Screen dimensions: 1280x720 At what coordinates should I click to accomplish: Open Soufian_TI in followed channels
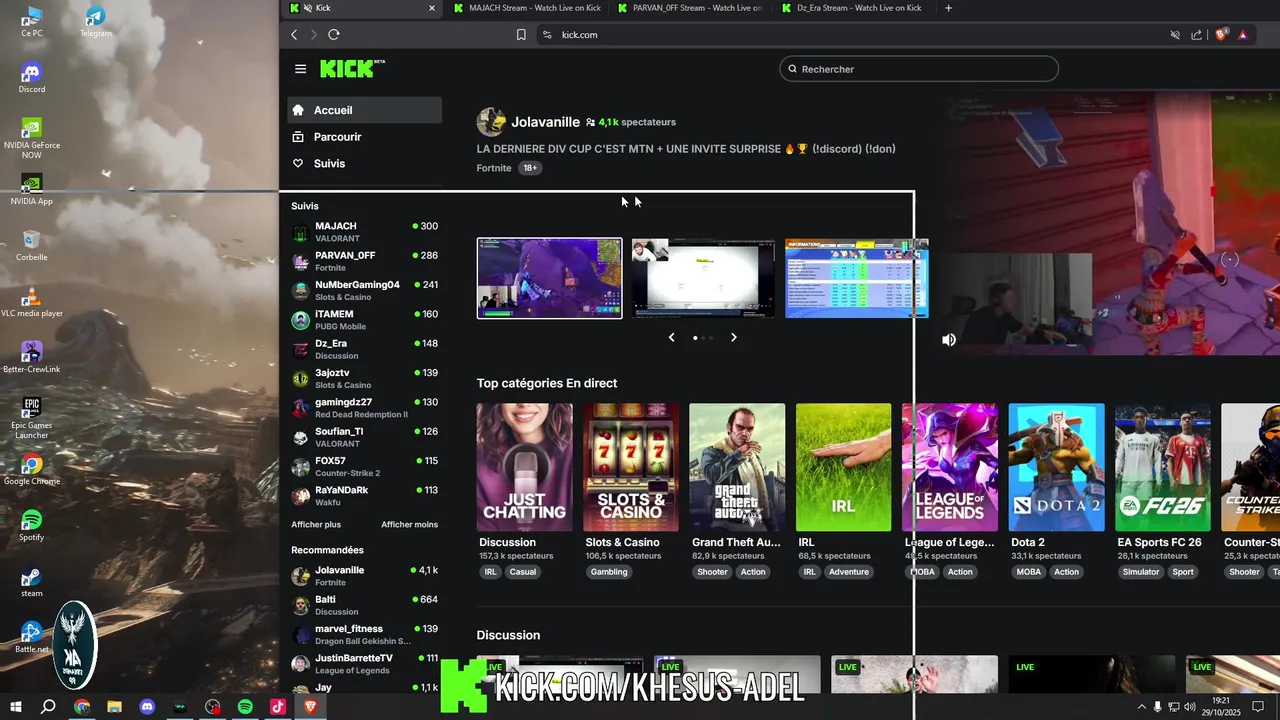365,437
